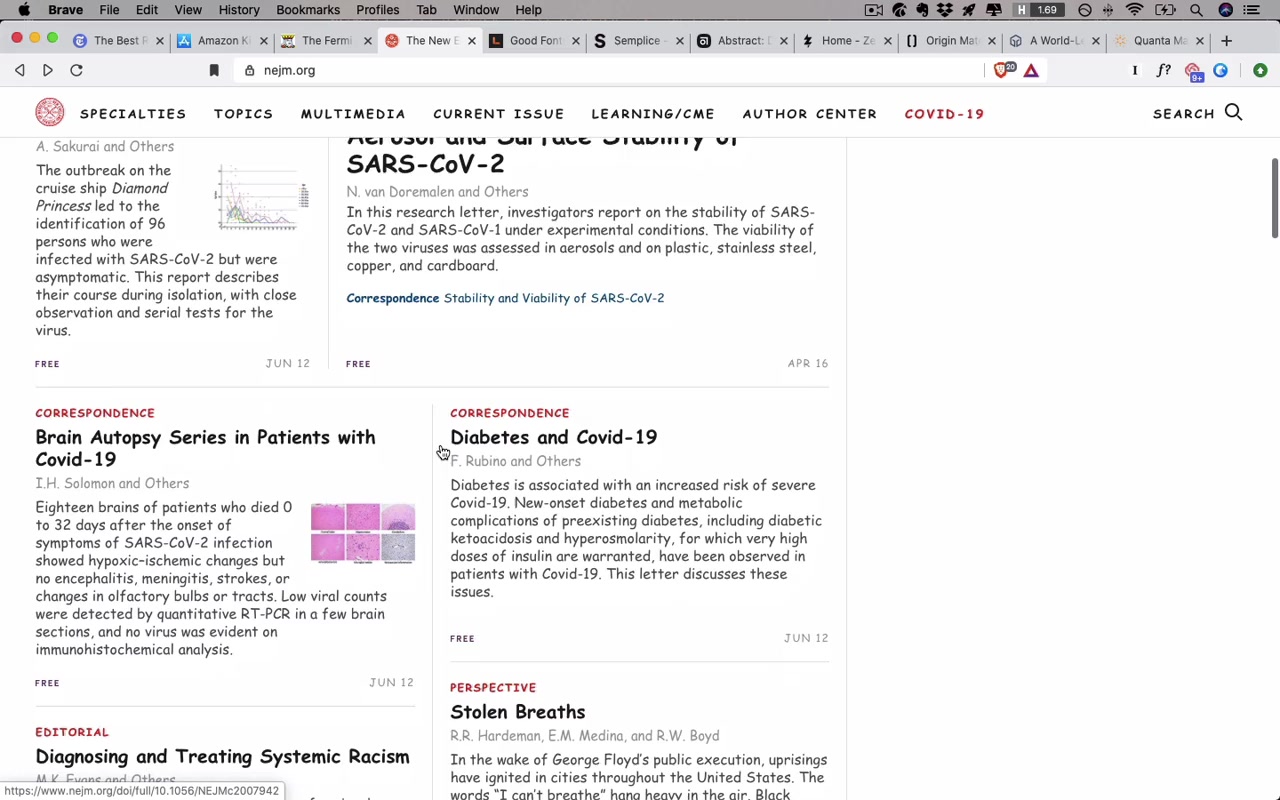Go forward with the browser forward arrow

click(47, 70)
